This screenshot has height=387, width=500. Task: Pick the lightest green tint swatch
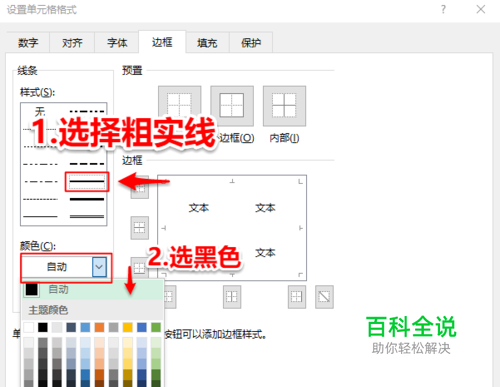point(156,342)
